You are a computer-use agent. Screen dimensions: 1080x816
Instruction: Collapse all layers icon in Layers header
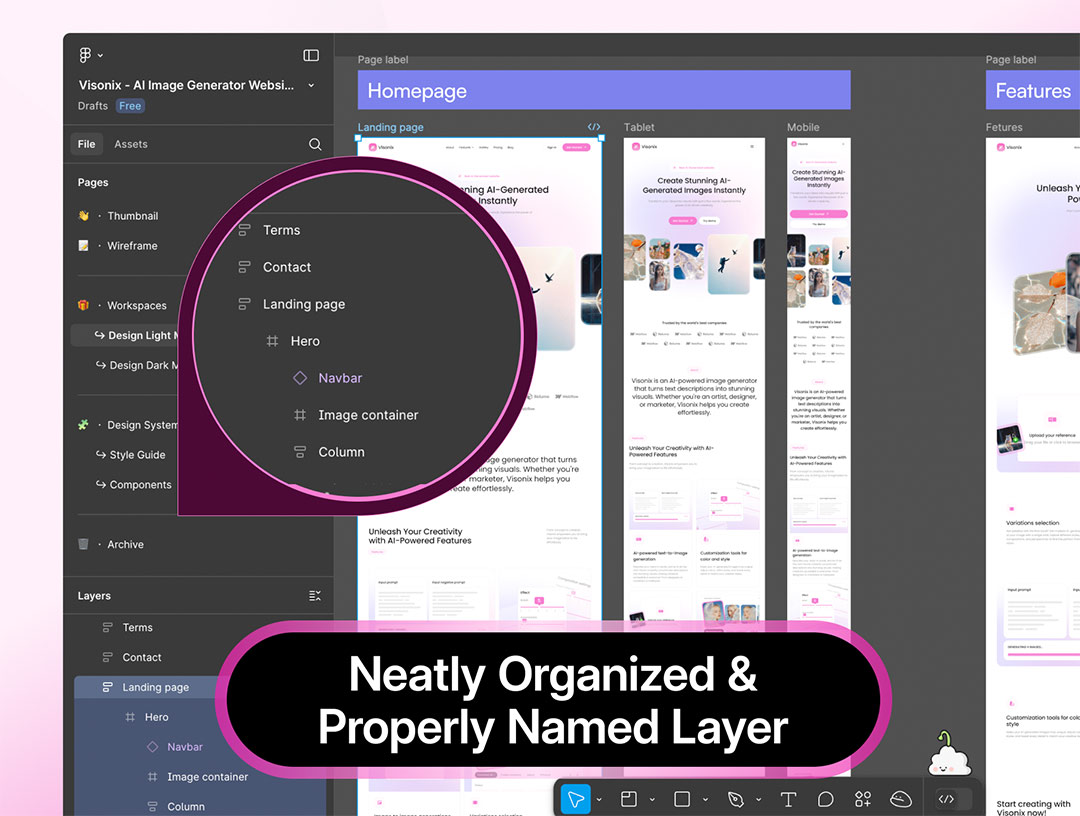[x=315, y=596]
